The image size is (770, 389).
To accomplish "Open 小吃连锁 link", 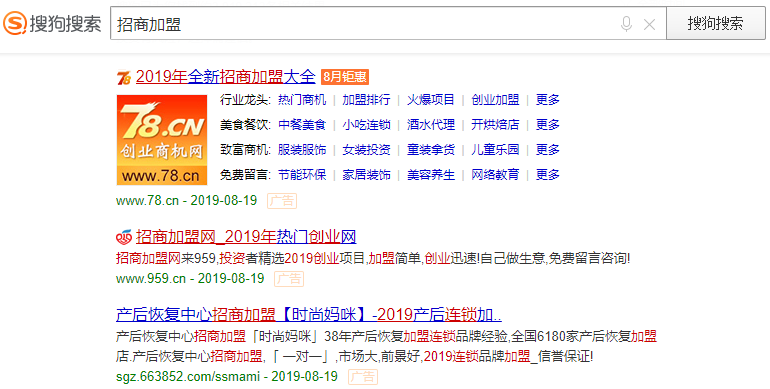I will coord(366,124).
